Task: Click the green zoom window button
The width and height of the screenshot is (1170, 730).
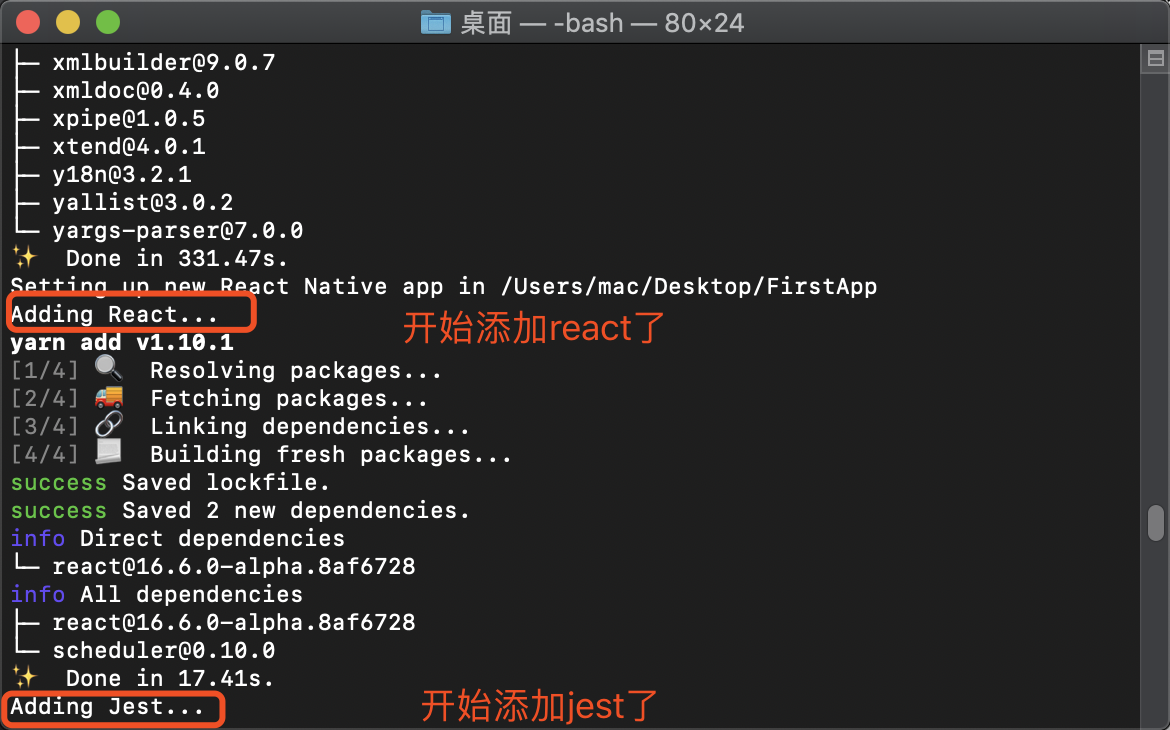Action: click(108, 22)
